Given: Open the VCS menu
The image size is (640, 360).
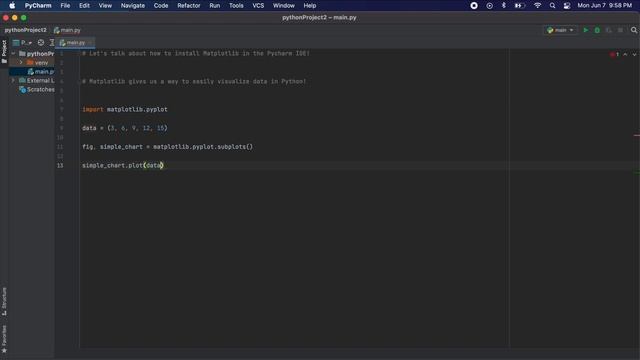Looking at the screenshot, I should click(258, 6).
